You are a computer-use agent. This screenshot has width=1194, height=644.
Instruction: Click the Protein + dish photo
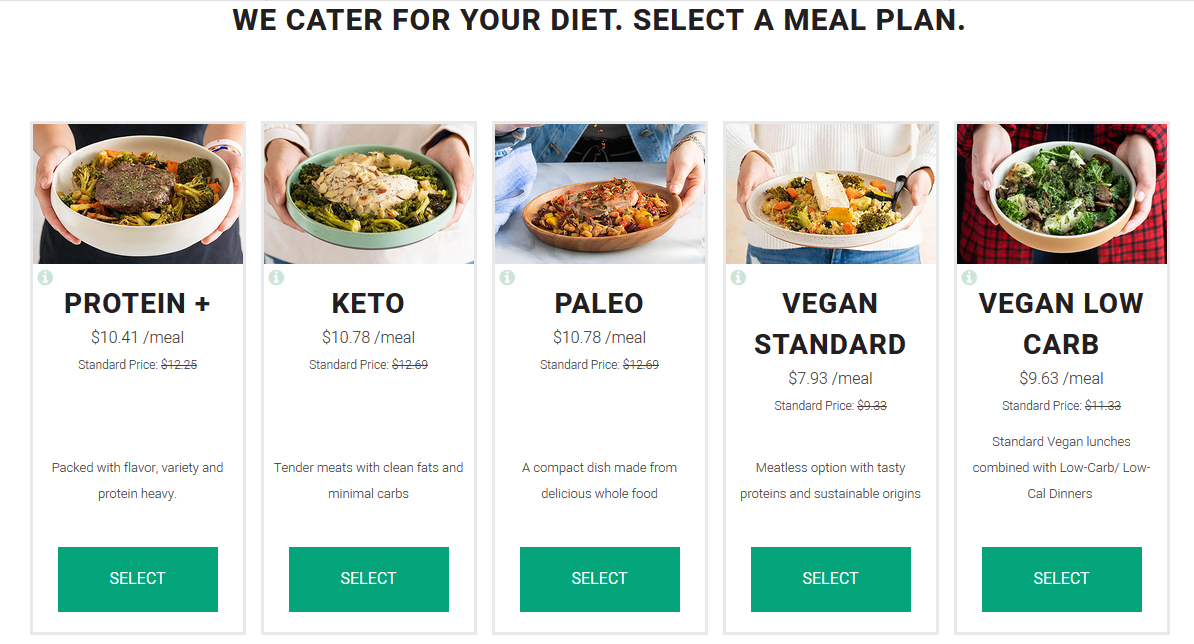click(x=137, y=192)
